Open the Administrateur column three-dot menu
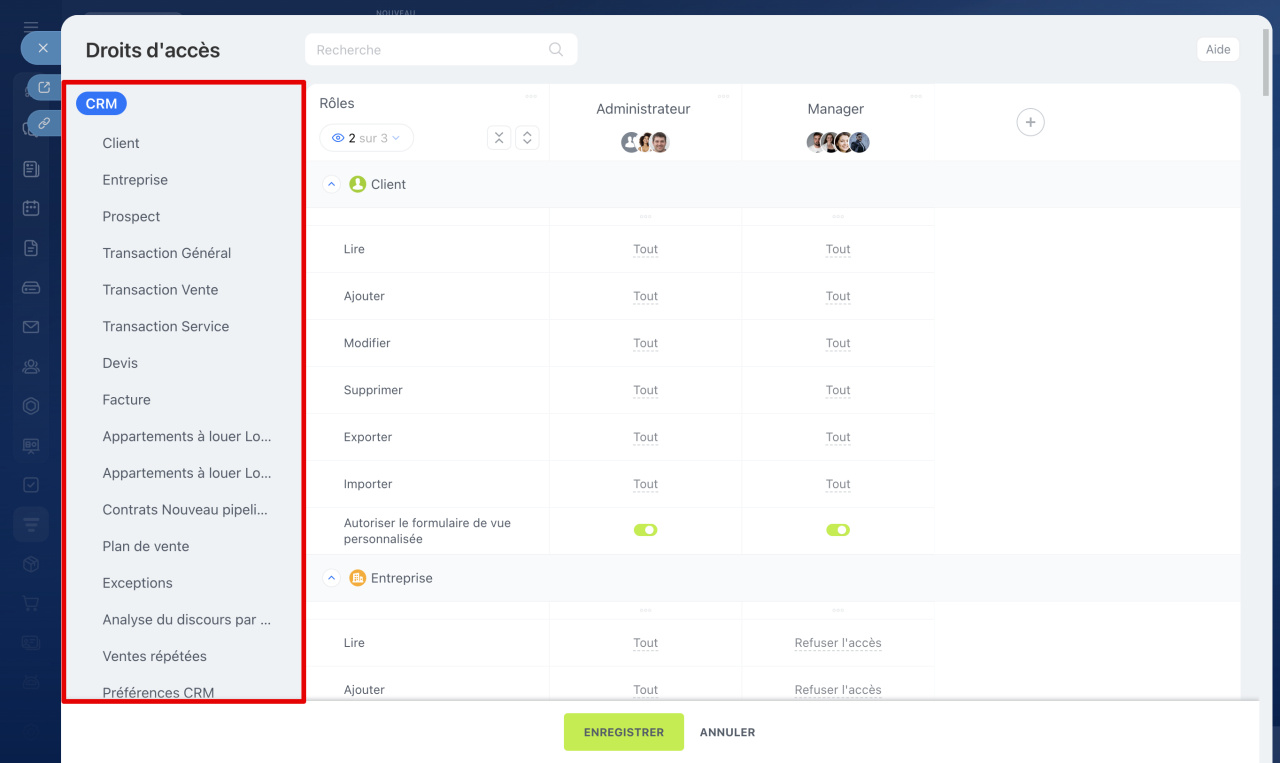The height and width of the screenshot is (763, 1280). coord(723,97)
